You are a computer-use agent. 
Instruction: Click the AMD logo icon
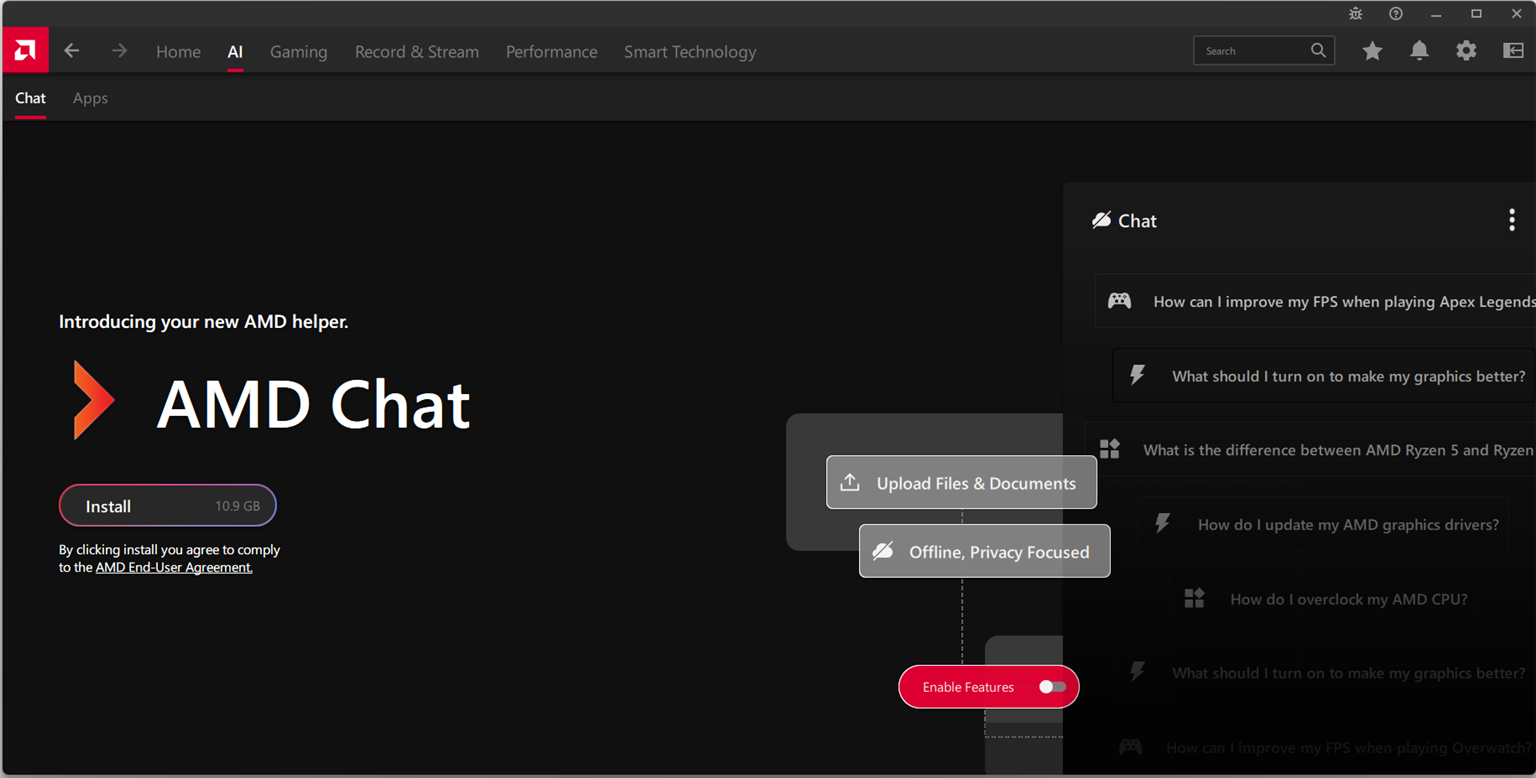(25, 50)
